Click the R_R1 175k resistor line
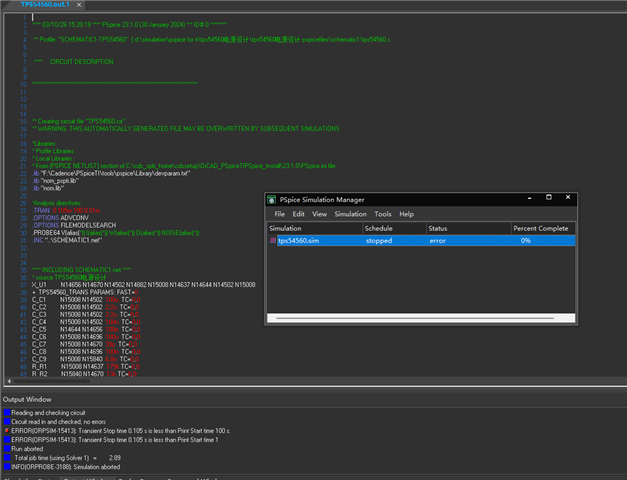The image size is (627, 480). tap(86, 366)
